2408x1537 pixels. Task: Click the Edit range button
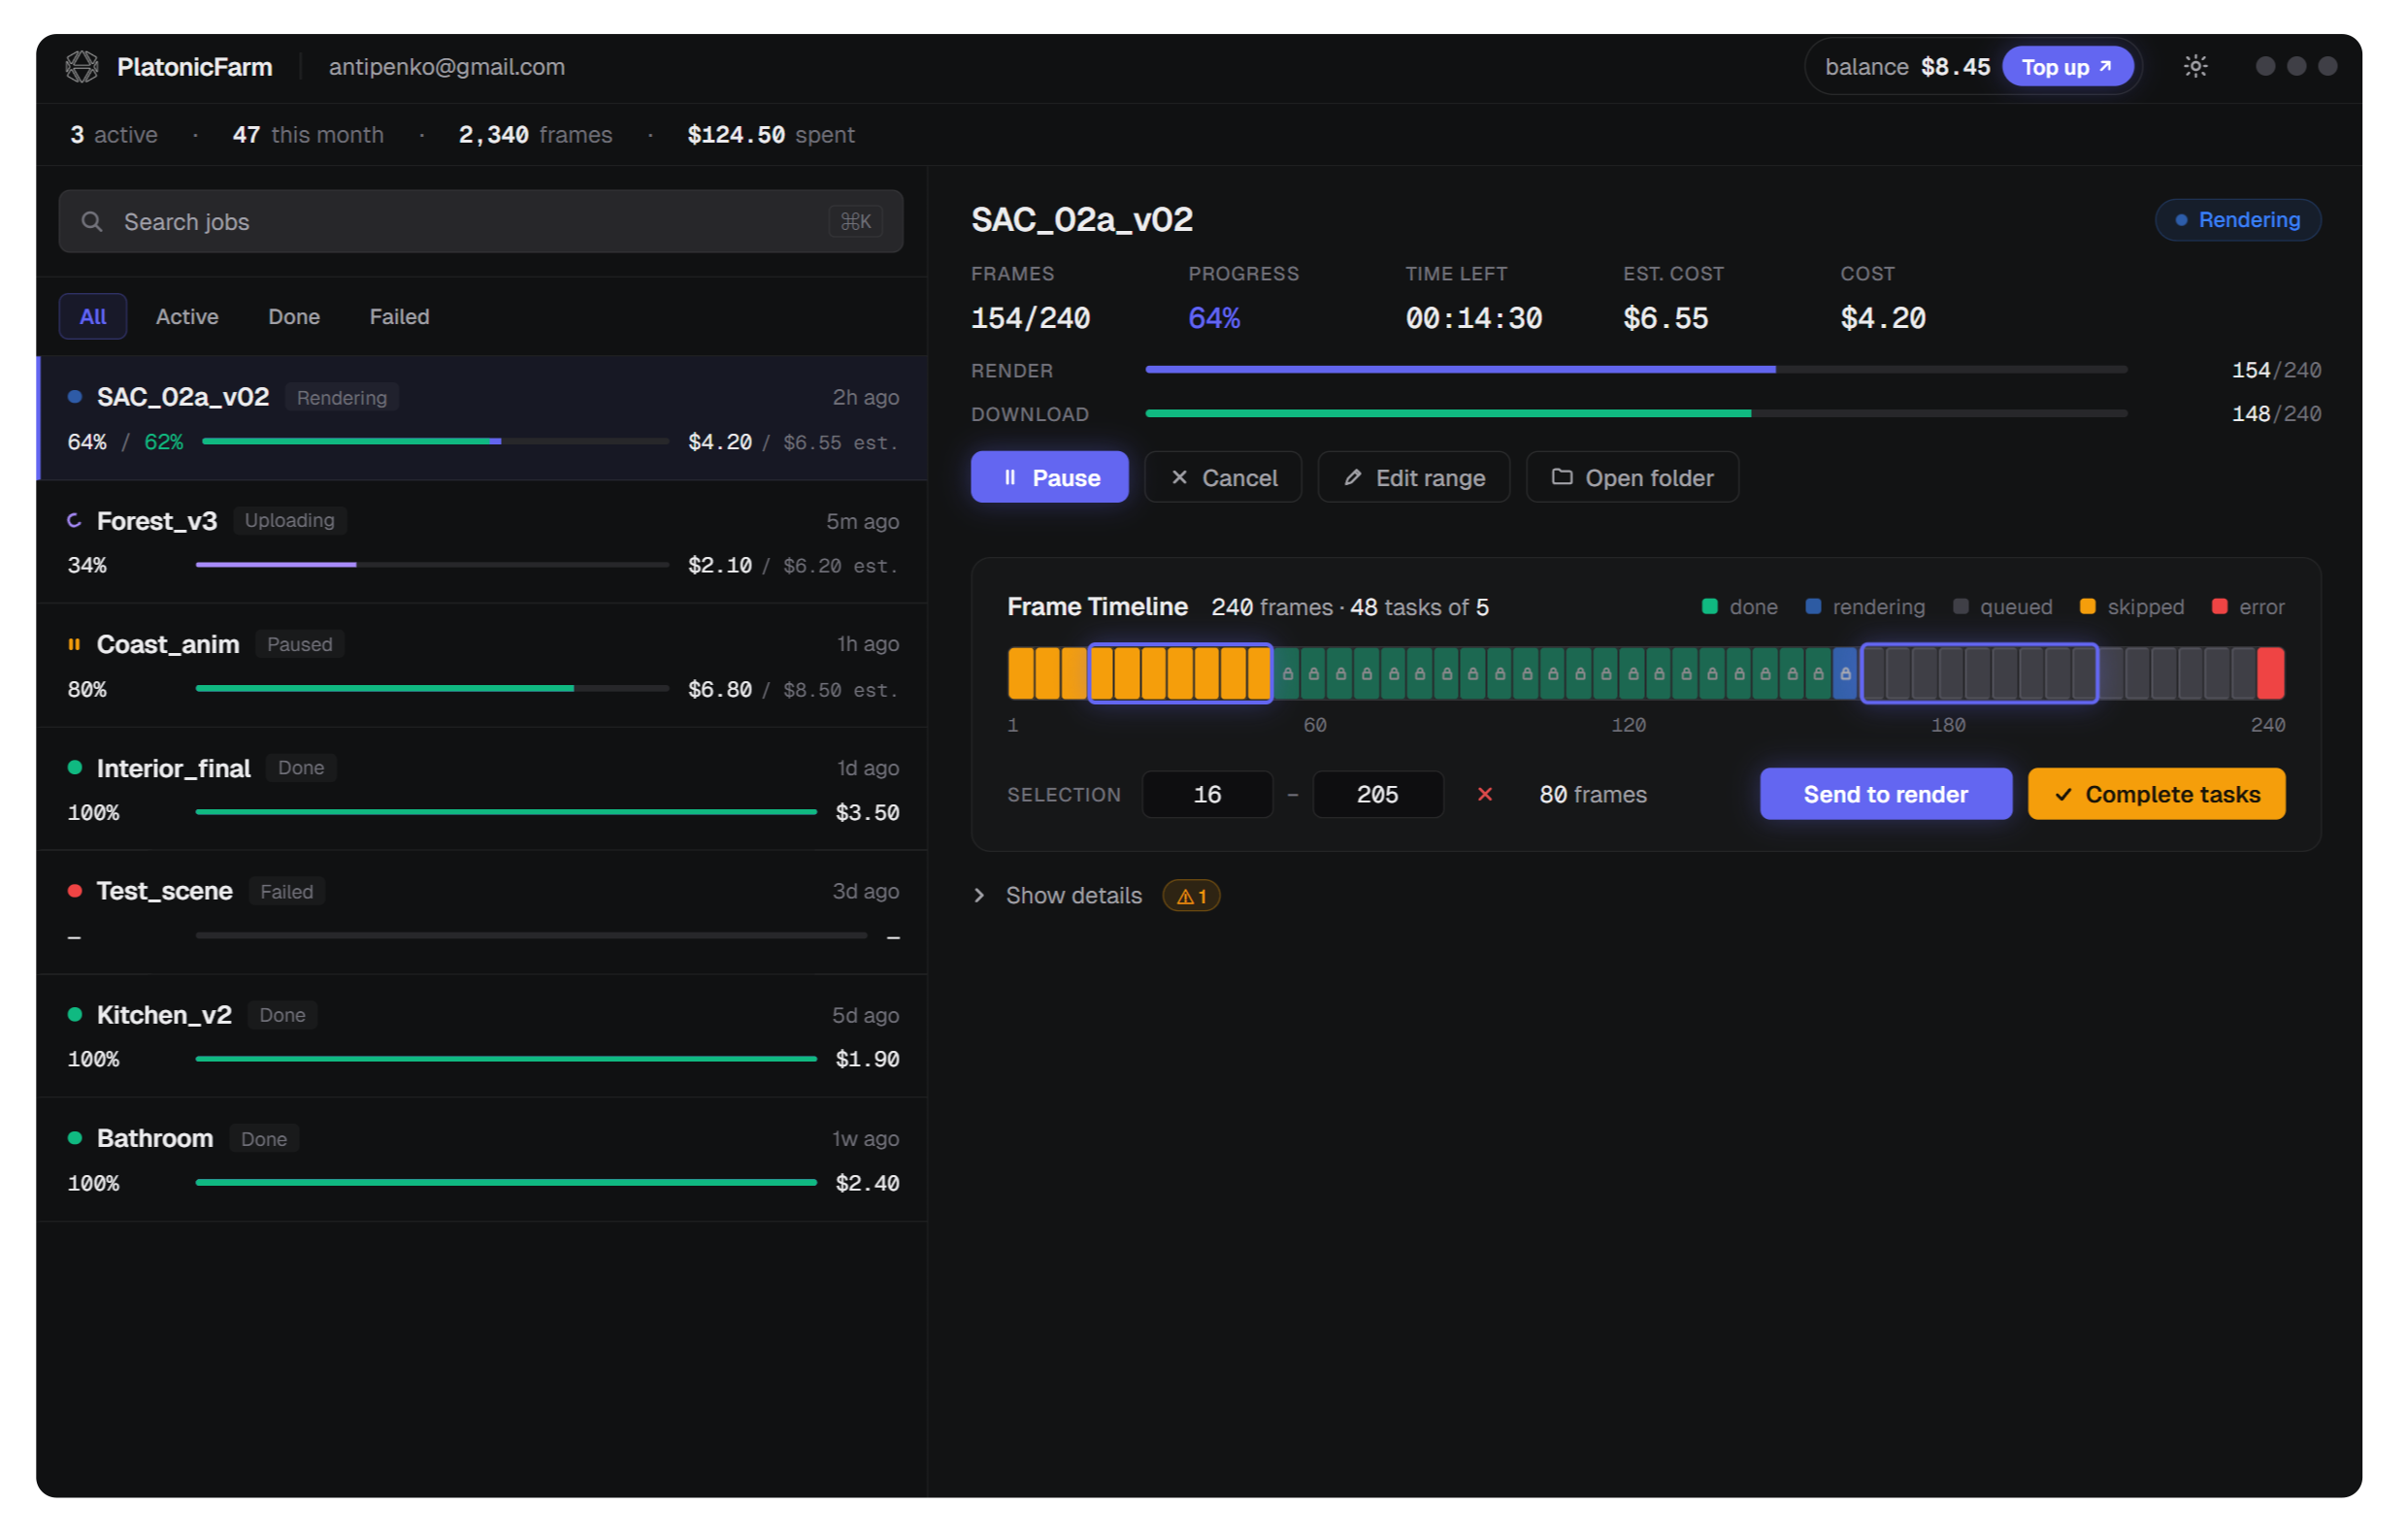click(x=1414, y=478)
